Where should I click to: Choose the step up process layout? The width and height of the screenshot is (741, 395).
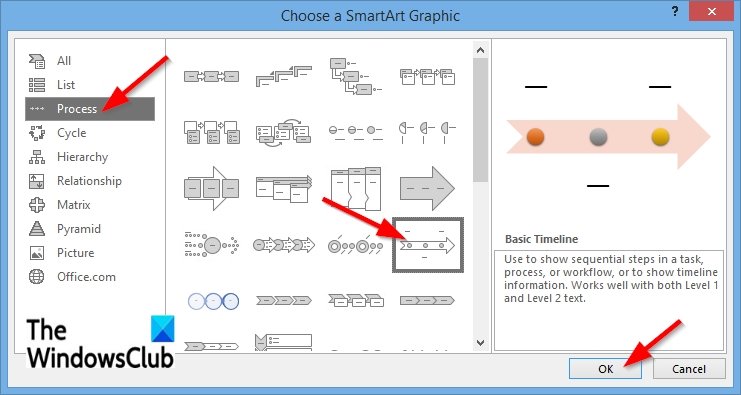284,76
